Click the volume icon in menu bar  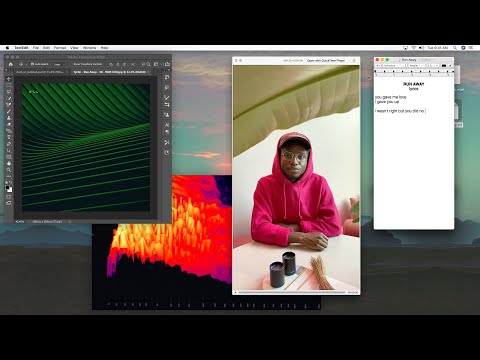421,48
